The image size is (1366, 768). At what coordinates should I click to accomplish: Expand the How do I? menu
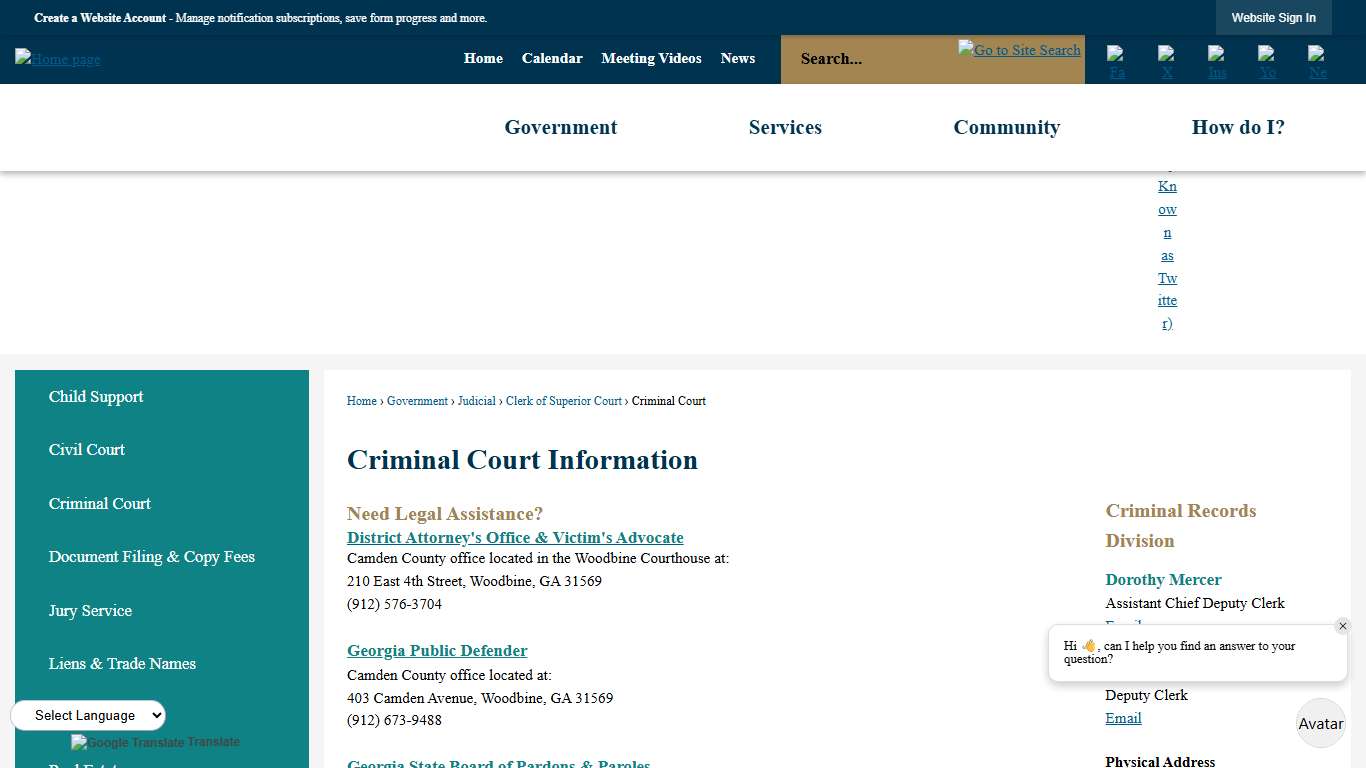[1238, 127]
